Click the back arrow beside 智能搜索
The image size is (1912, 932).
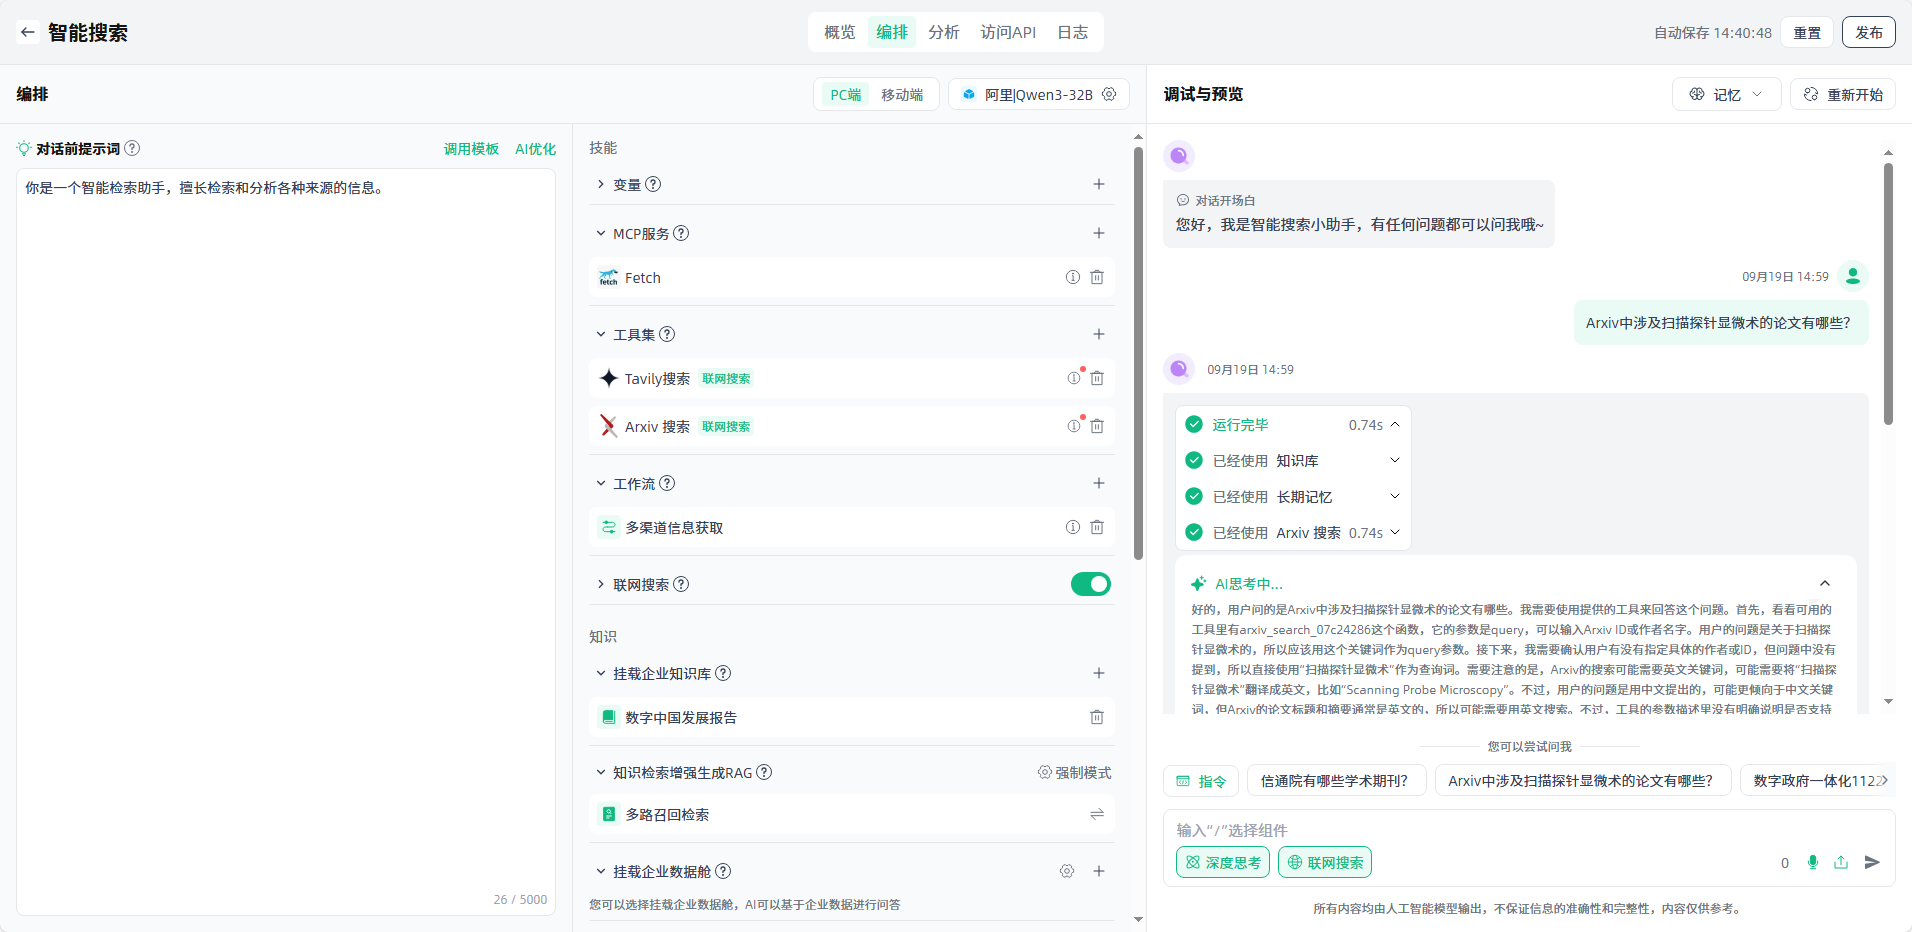(27, 32)
